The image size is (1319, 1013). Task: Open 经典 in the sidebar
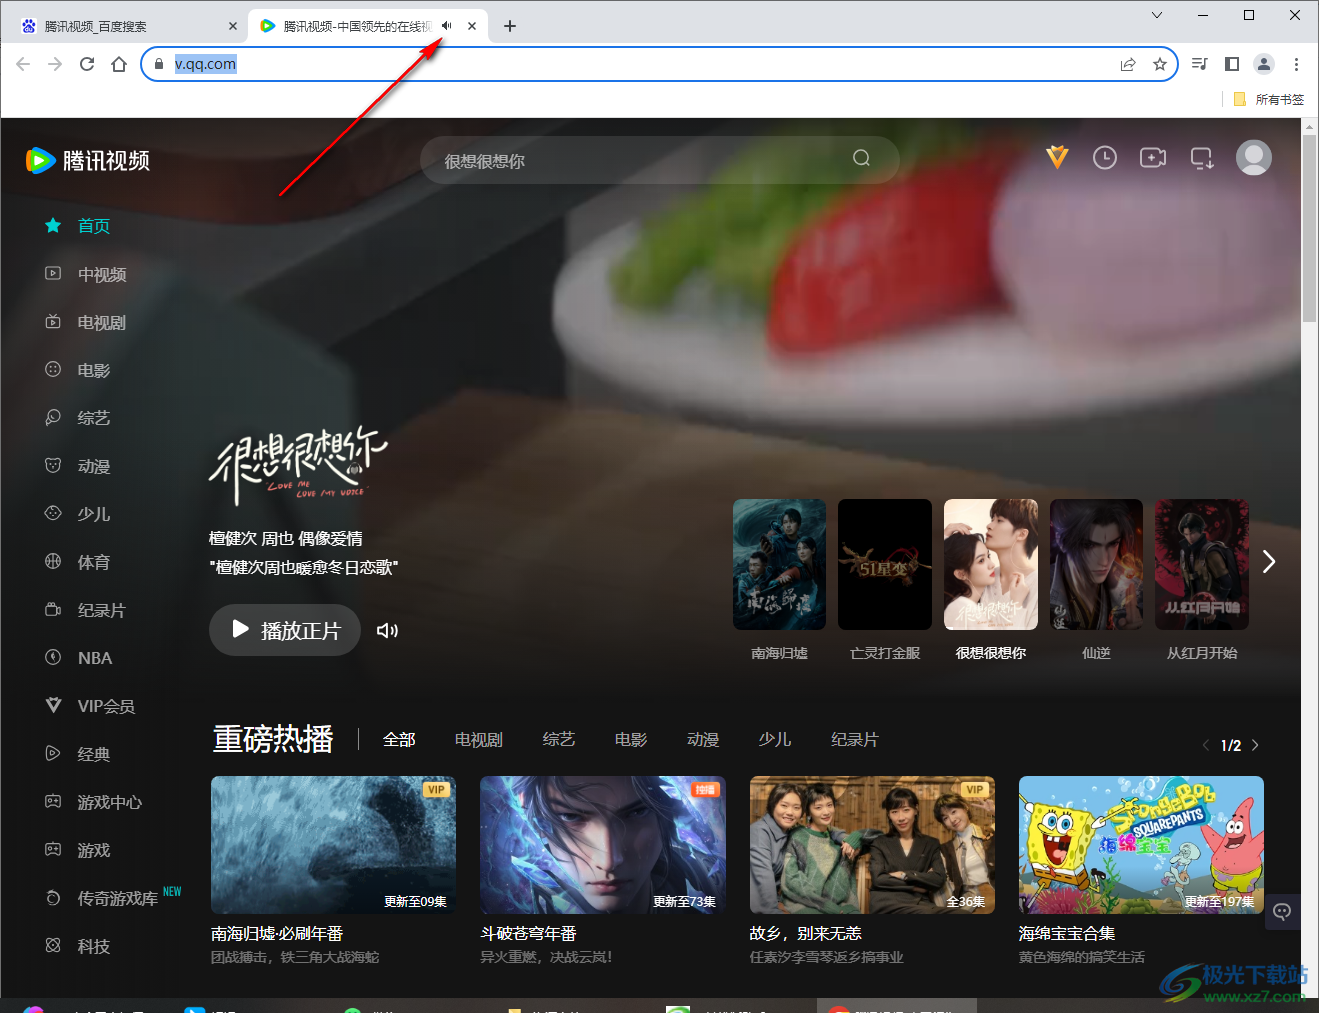click(78, 754)
